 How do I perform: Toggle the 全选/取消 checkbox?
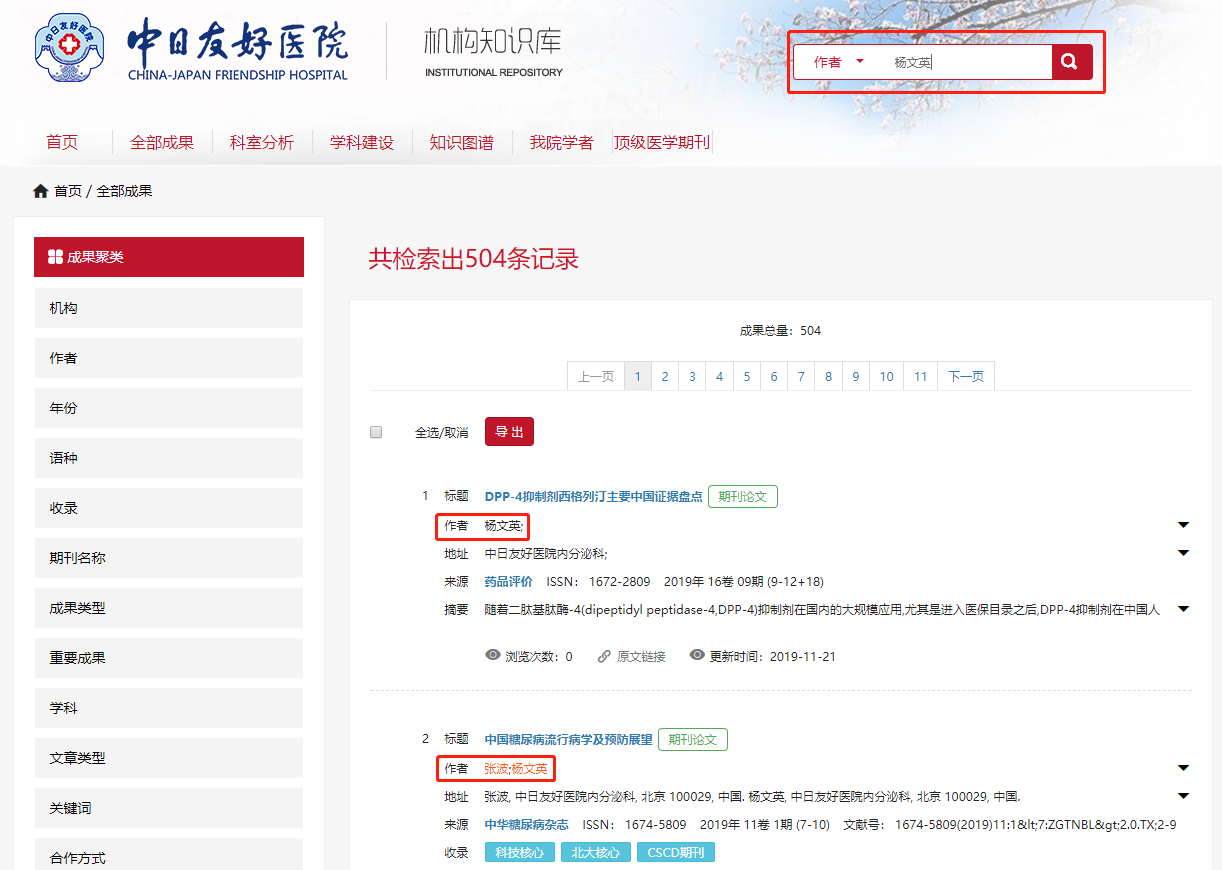376,432
